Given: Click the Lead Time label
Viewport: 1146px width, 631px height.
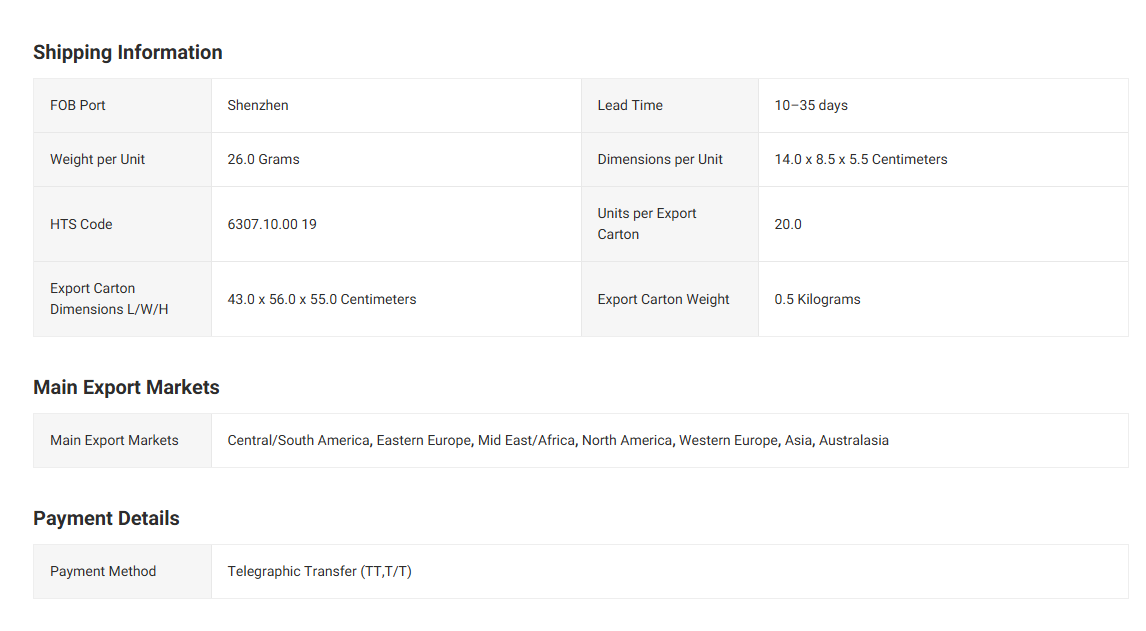Looking at the screenshot, I should [x=630, y=105].
